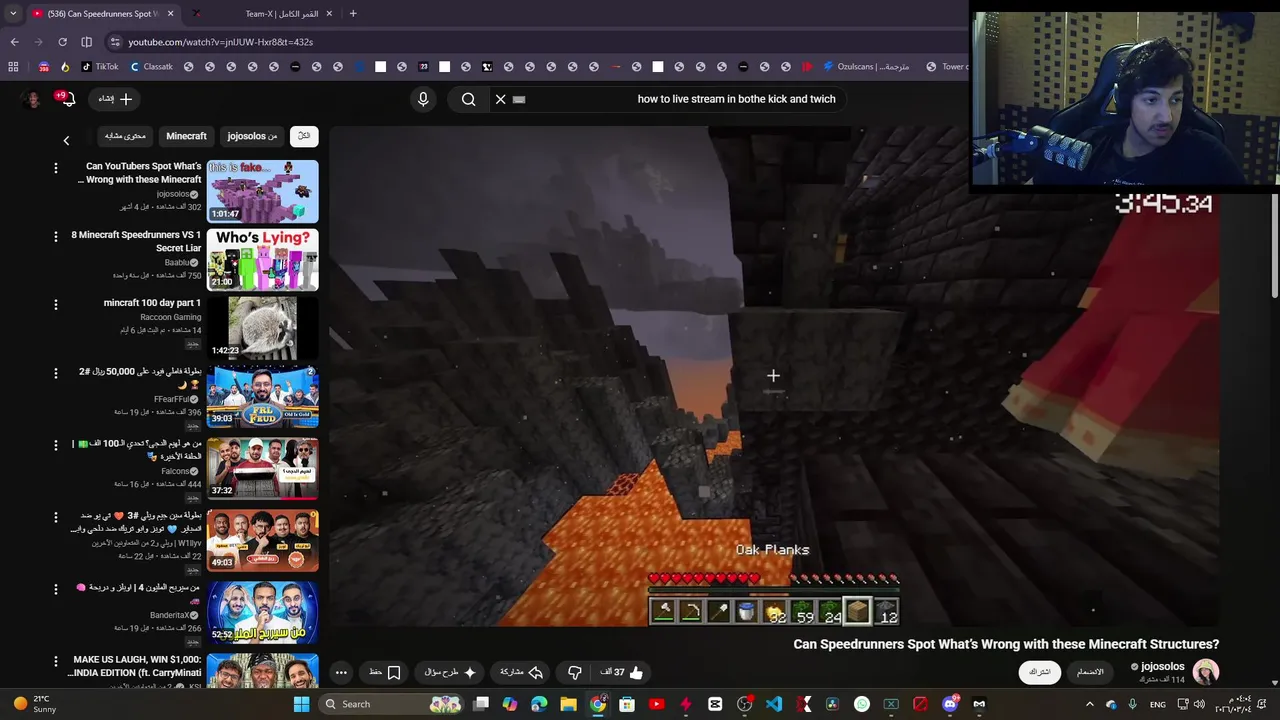Open the browser side panel icon
Viewport: 1280px width, 720px height.
point(86,42)
